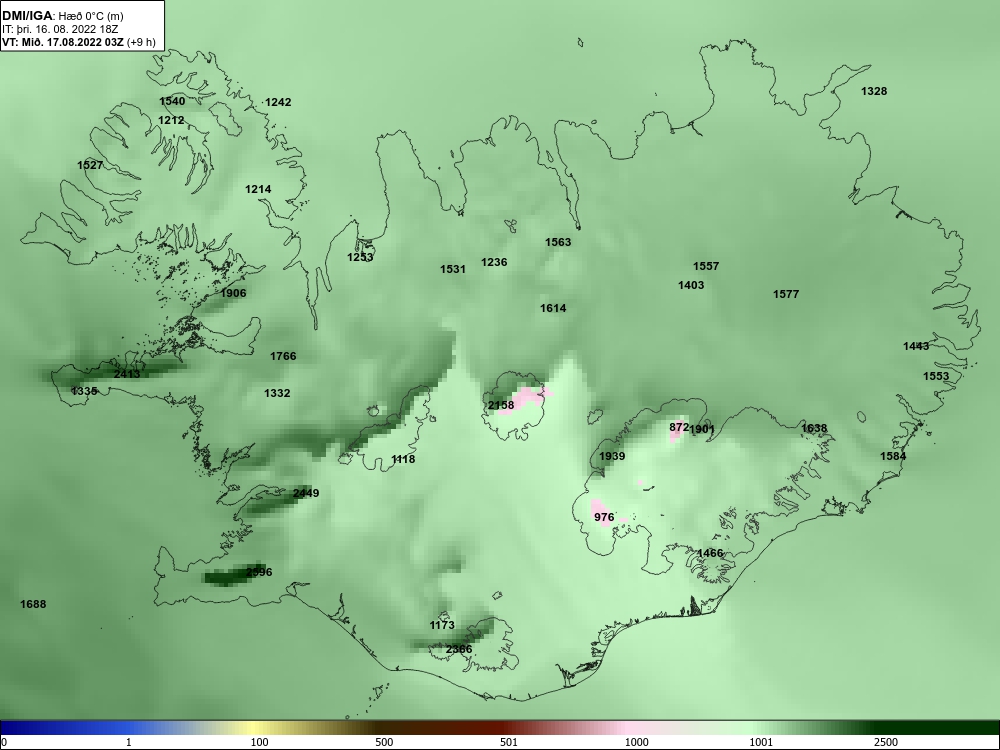Click the 2366 value on the south glacier
The image size is (1000, 750).
click(x=459, y=649)
